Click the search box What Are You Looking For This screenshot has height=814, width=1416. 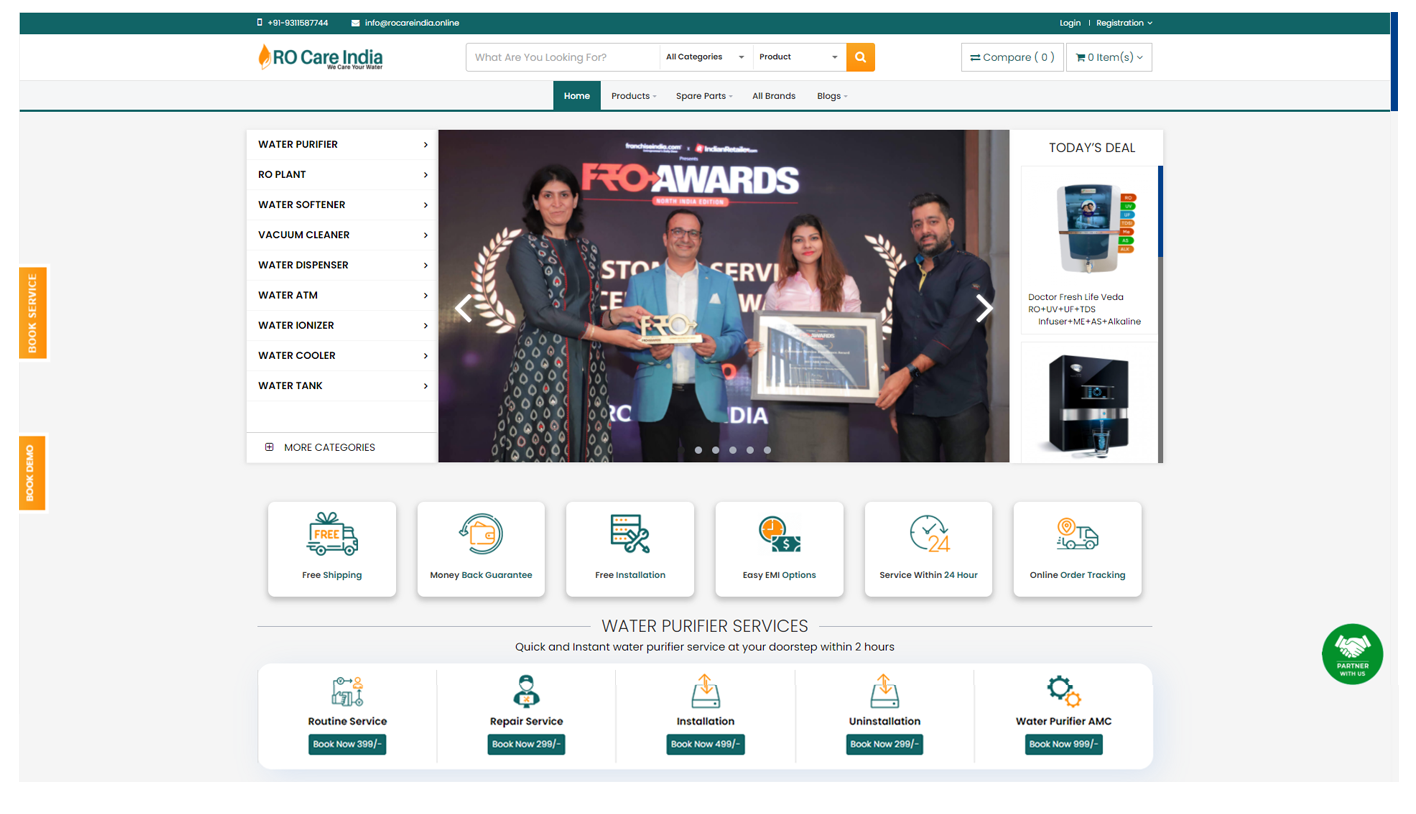(563, 57)
